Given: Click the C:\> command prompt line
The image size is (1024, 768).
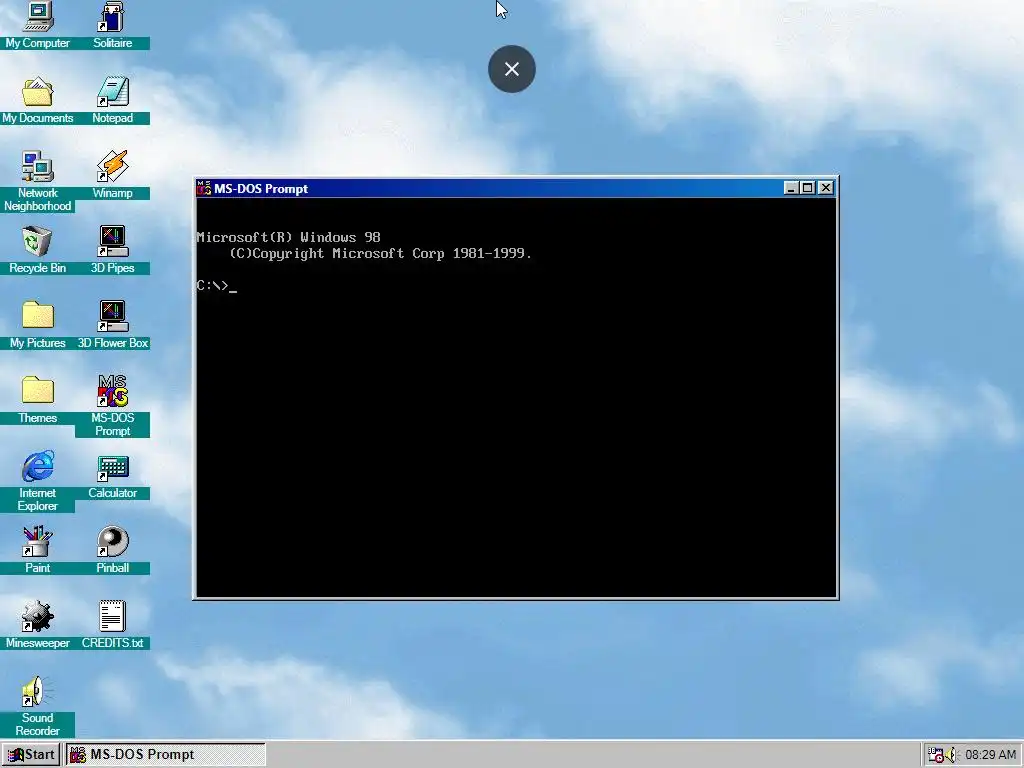Looking at the screenshot, I should (217, 285).
